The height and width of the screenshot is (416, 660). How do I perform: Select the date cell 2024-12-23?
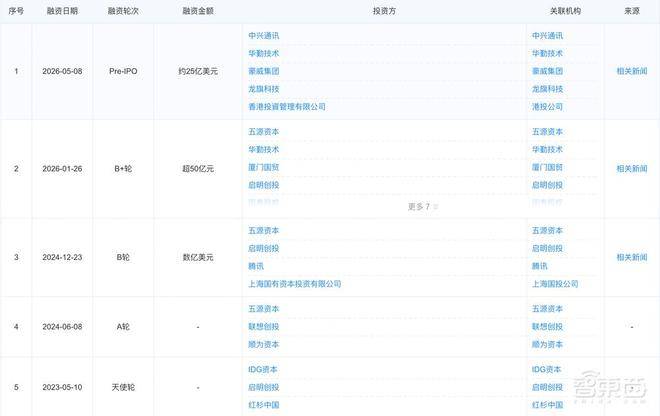click(62, 257)
